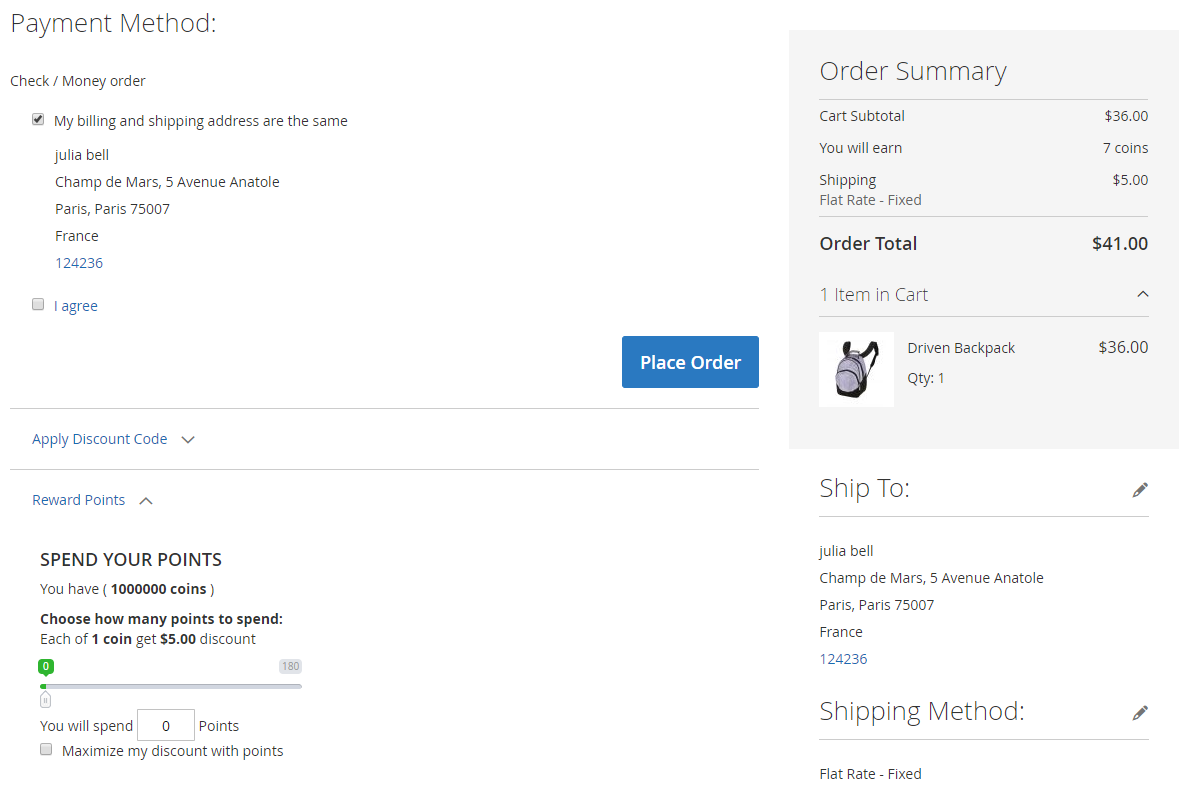Screen dimensions: 1194x786
Task: Enable Maximize my discount with points
Action: [46, 750]
